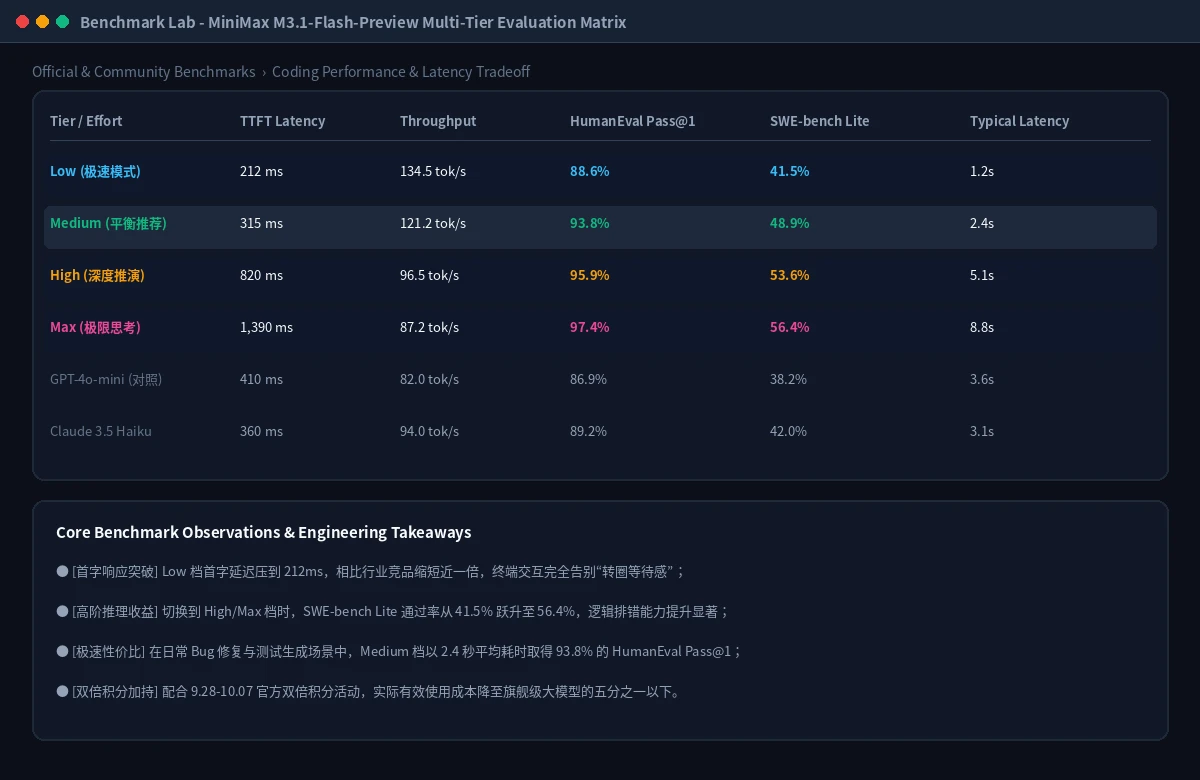Click the 360 ms TTFT latency cell
The image size is (1200, 780).
click(x=261, y=431)
